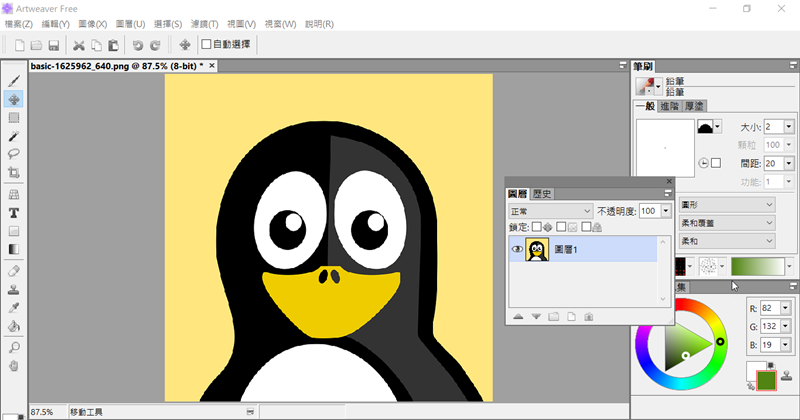Viewport: 800px width, 420px height.
Task: Enable the 自動選擇 checkbox
Action: [207, 44]
